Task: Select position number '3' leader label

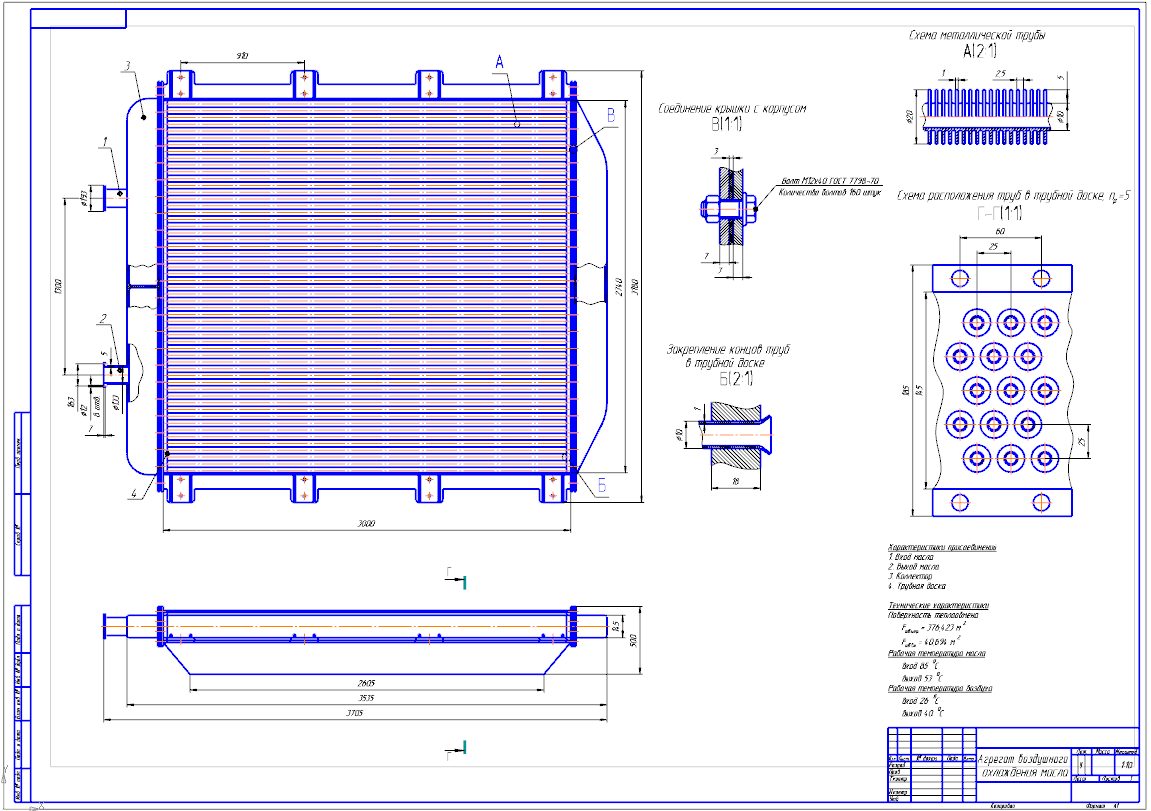Action: 128,66
